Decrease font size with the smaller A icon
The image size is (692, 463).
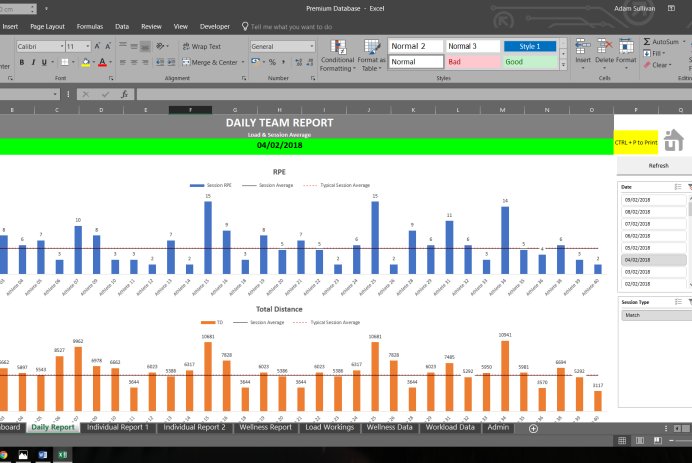point(108,46)
